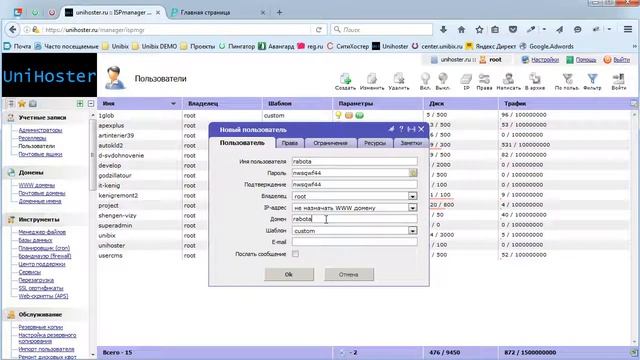Click the Домен input field
The image size is (640, 360).
pyautogui.click(x=355, y=219)
